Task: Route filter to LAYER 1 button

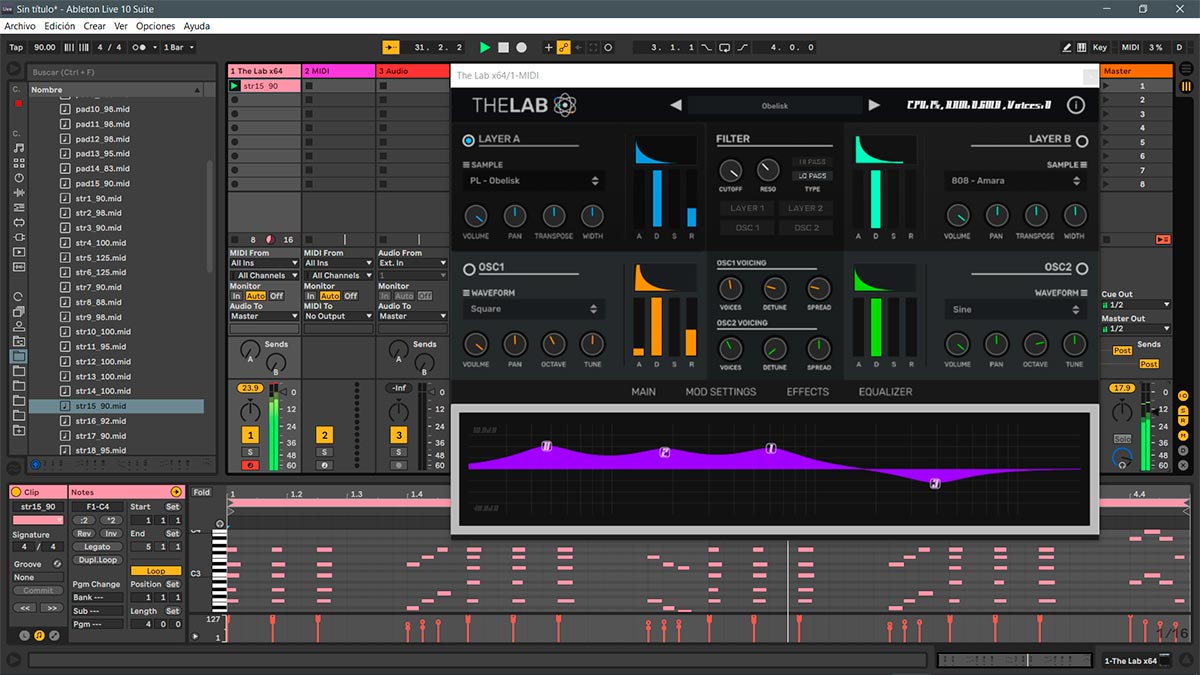Action: click(747, 208)
